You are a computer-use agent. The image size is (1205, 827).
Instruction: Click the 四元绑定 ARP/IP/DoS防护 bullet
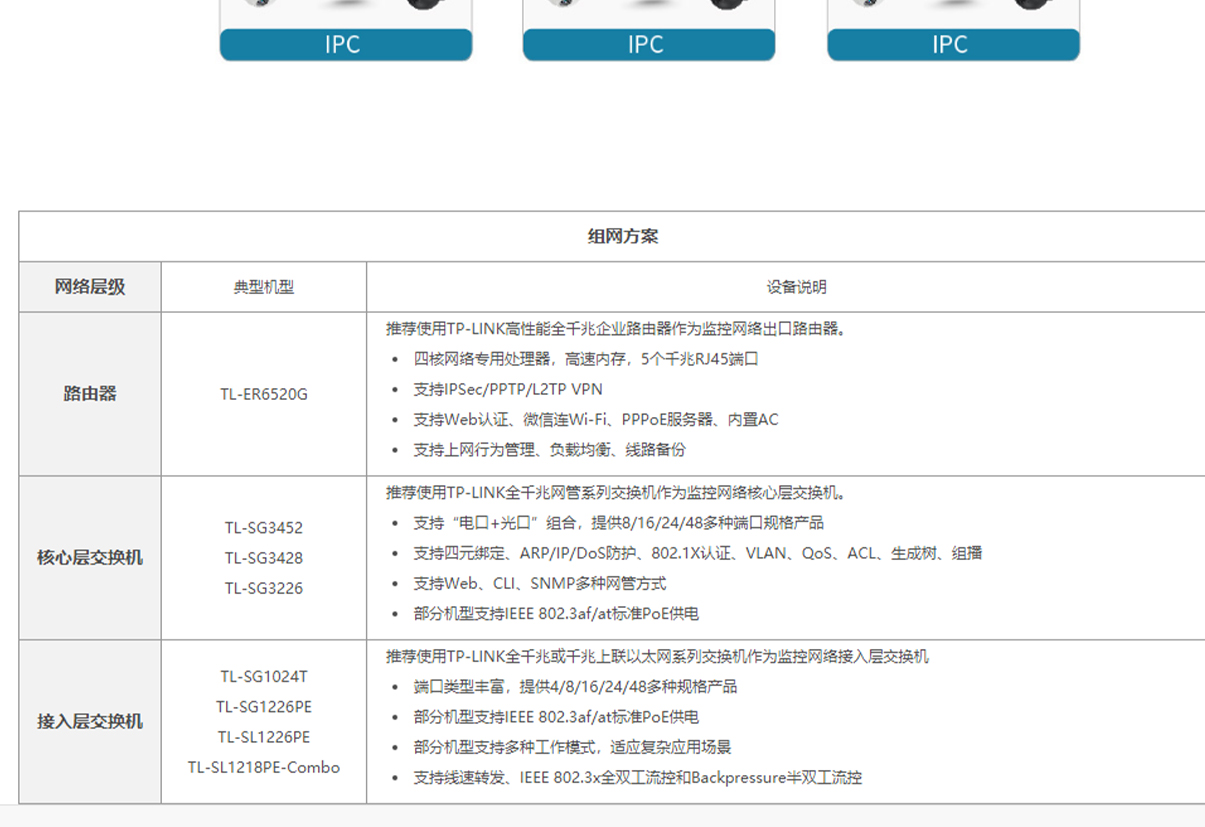click(697, 553)
